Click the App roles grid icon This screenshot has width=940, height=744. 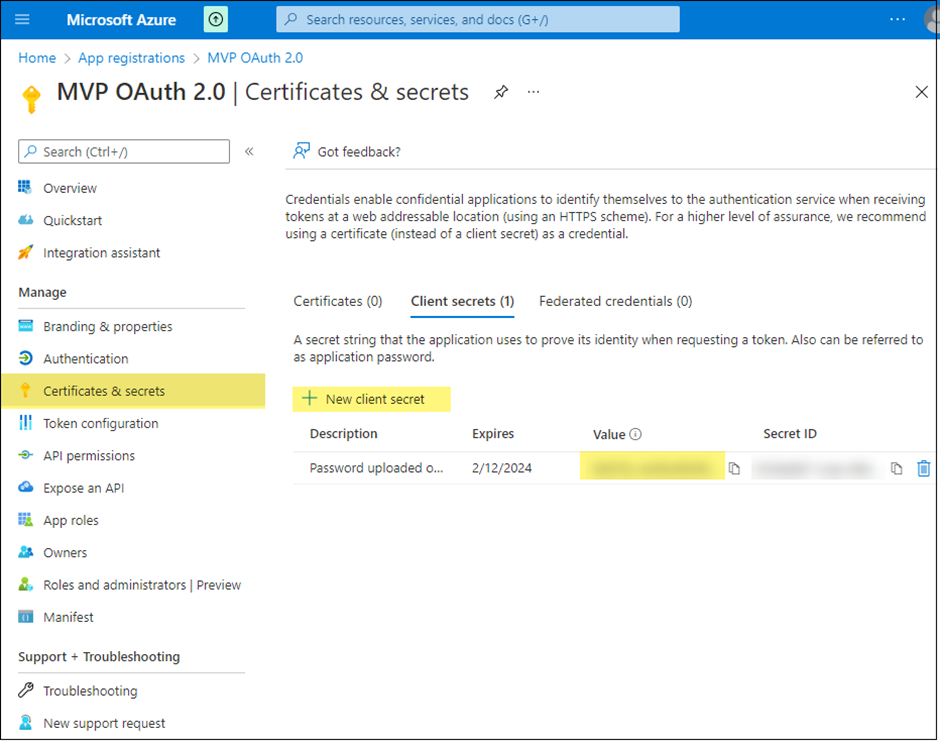[x=25, y=520]
